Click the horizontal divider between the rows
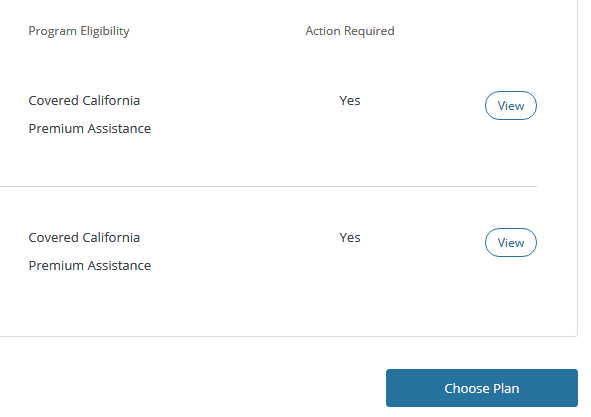 pyautogui.click(x=268, y=186)
